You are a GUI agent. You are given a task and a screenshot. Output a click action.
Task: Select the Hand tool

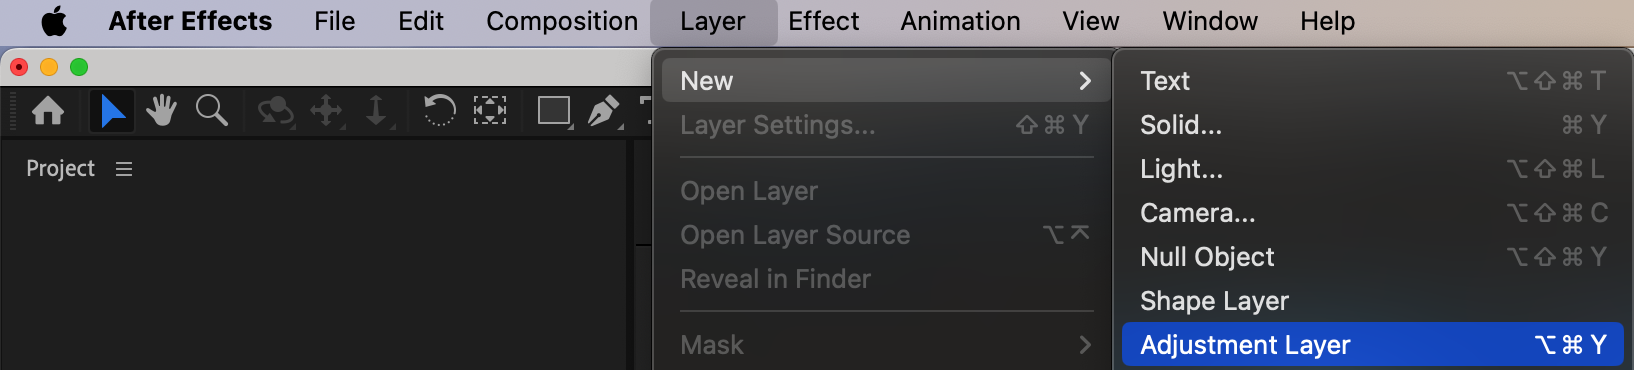tap(161, 110)
